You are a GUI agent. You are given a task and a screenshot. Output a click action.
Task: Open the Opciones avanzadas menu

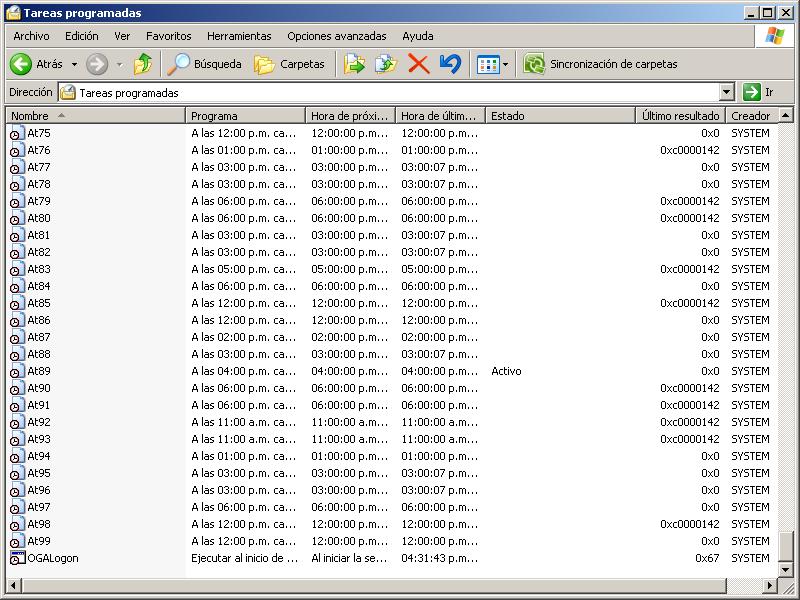336,36
